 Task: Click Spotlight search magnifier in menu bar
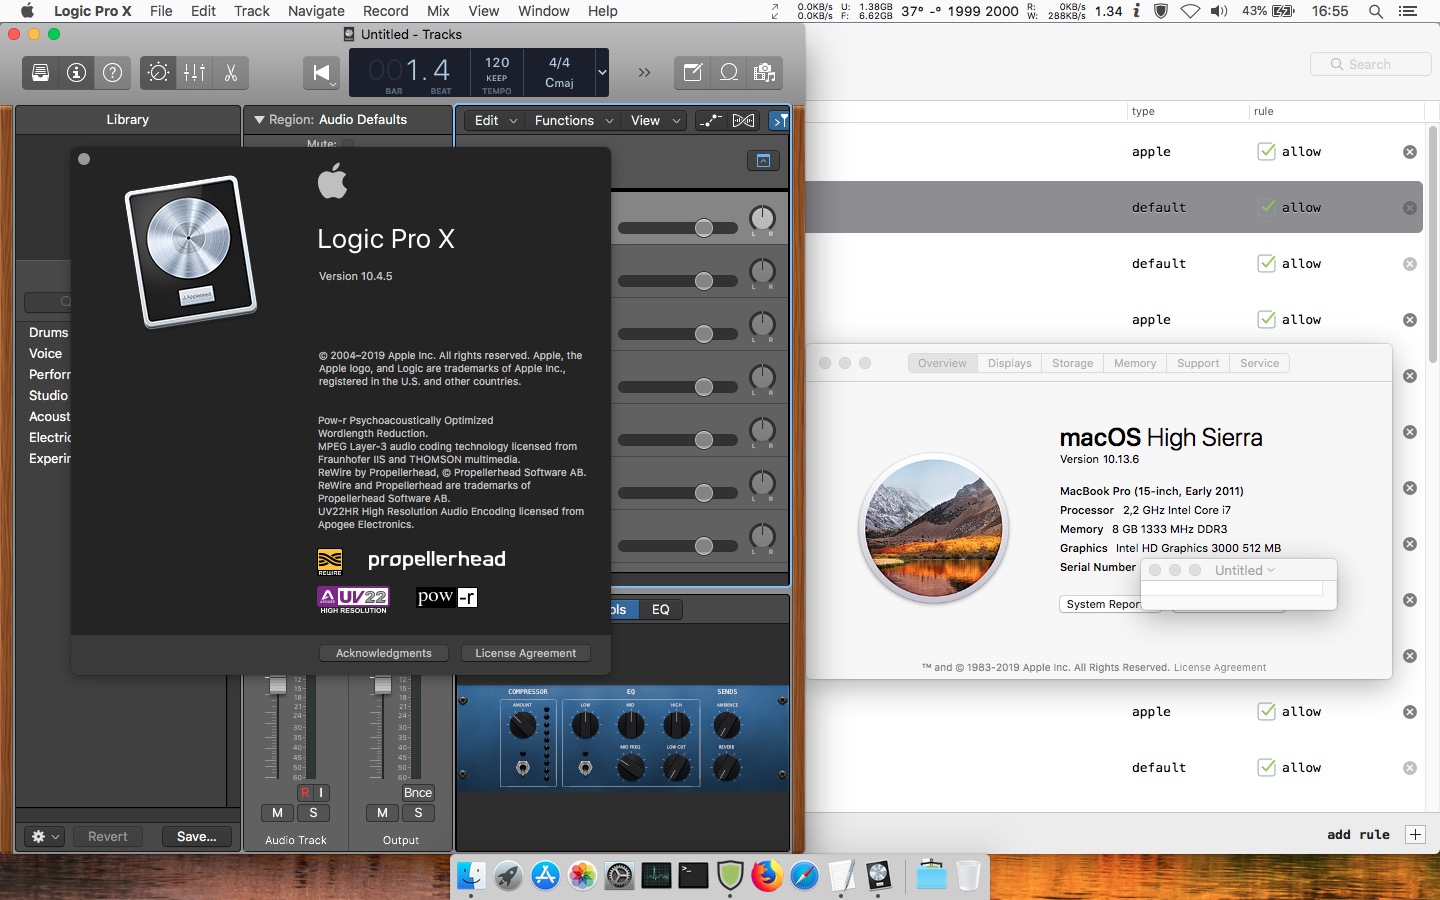pos(1376,11)
